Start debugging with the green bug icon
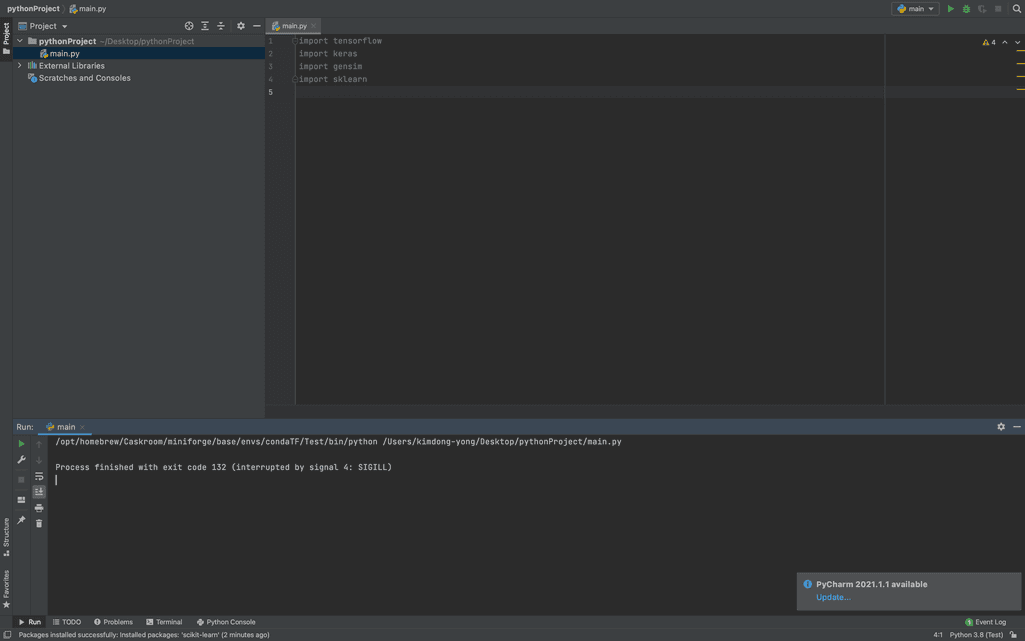1025x641 pixels. click(x=966, y=8)
